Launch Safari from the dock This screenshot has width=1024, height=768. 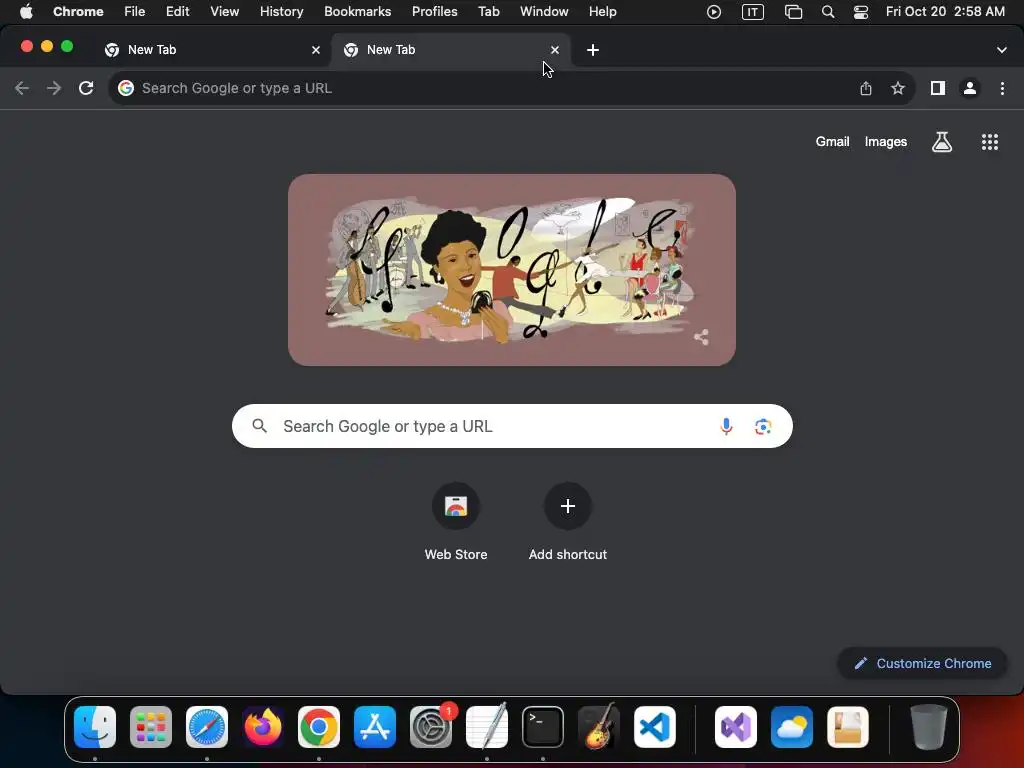pos(207,727)
